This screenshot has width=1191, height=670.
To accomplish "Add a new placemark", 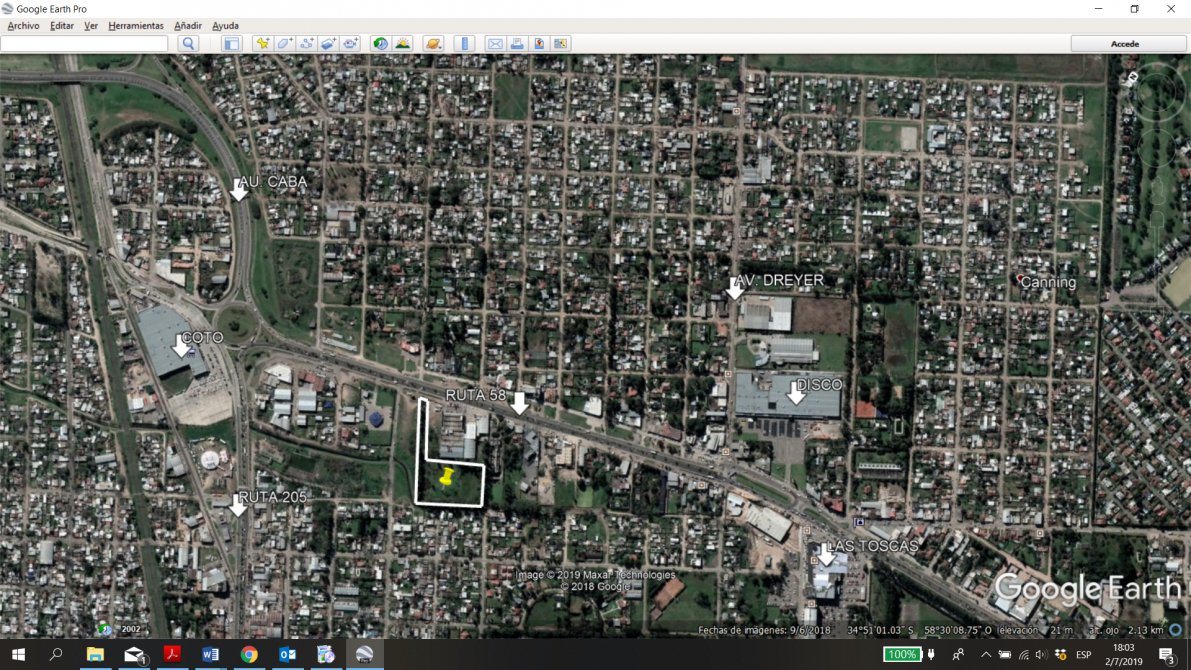I will (262, 44).
